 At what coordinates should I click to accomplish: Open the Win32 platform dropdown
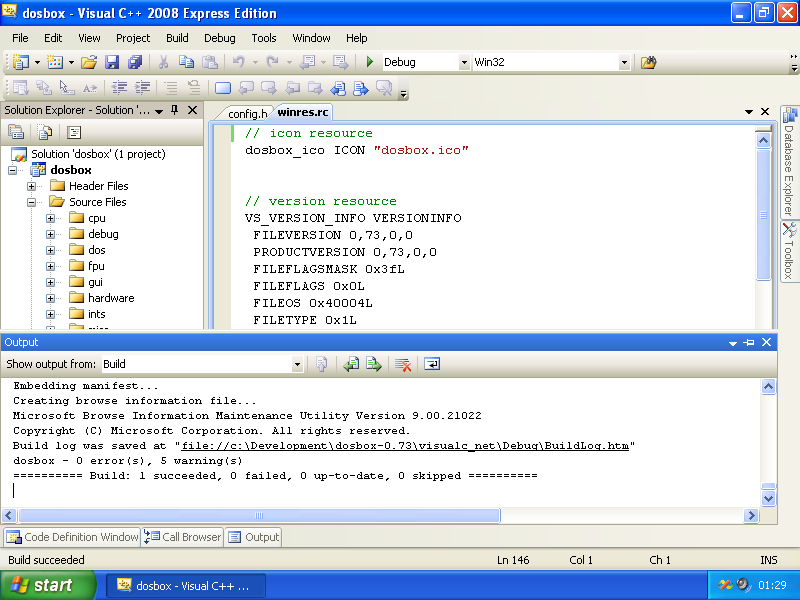point(624,62)
